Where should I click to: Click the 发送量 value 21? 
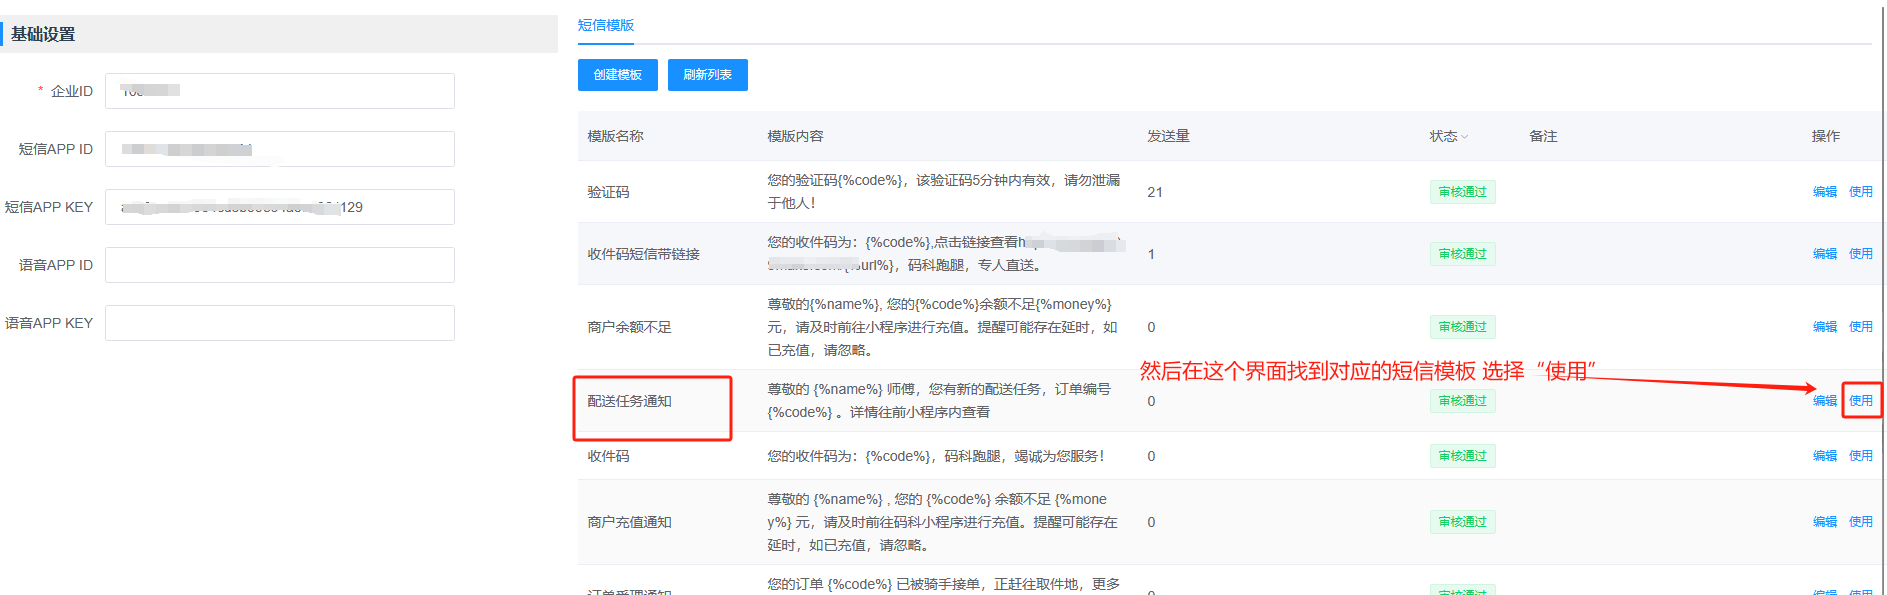pyautogui.click(x=1155, y=192)
